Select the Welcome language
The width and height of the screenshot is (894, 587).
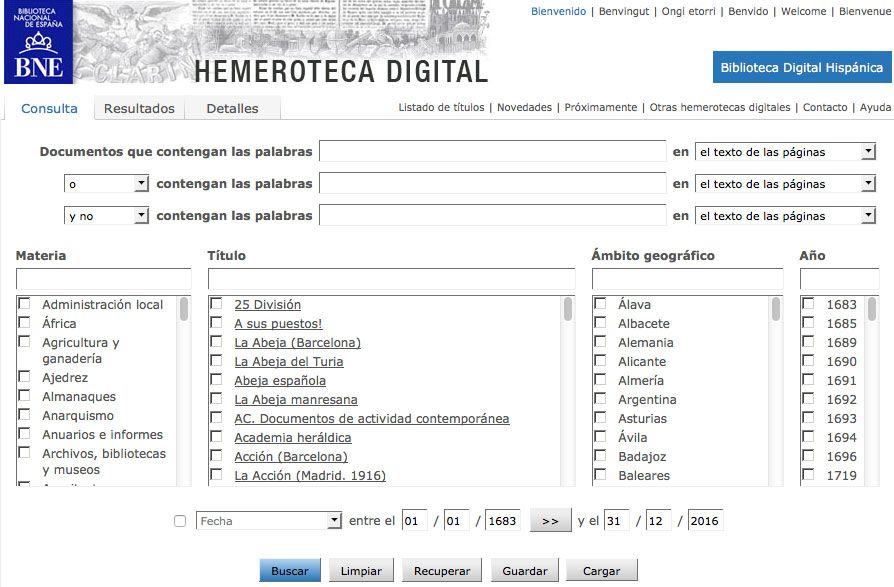coord(803,11)
